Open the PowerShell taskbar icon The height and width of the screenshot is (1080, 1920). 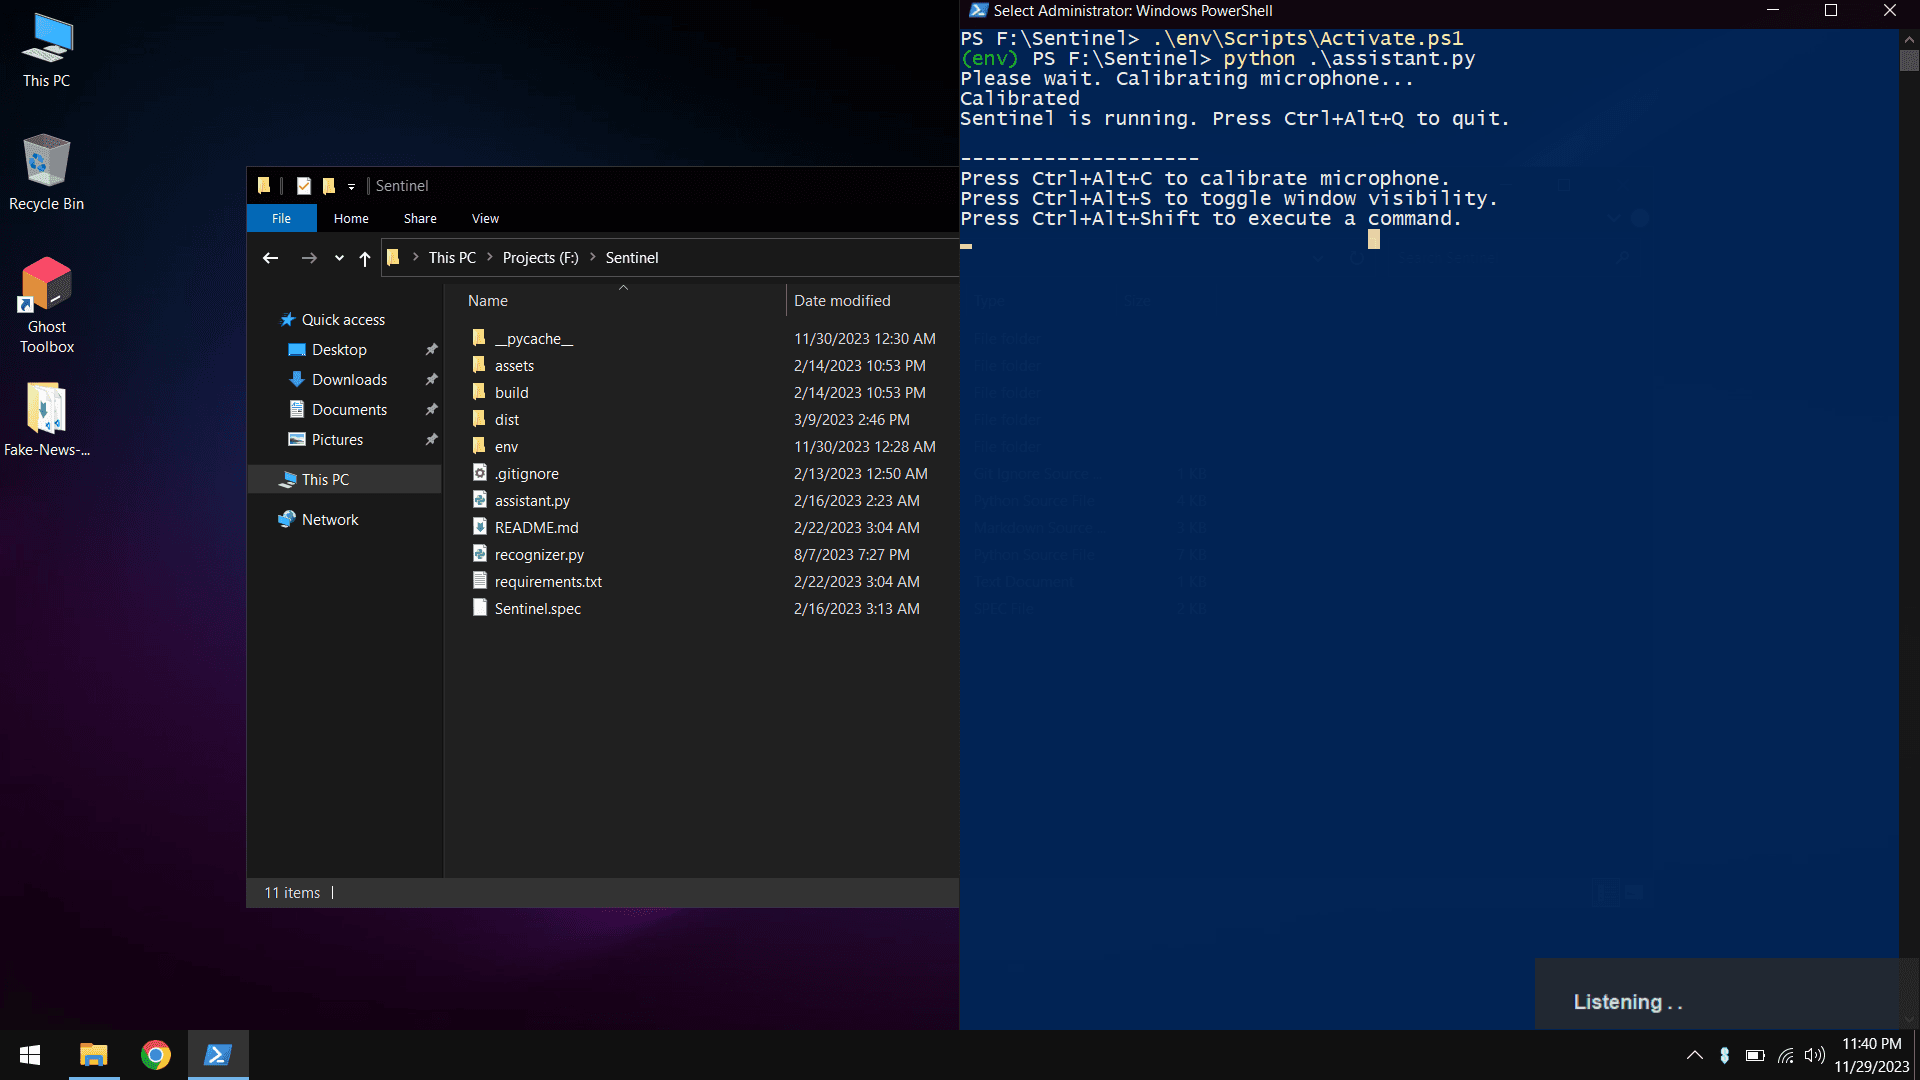(x=216, y=1055)
